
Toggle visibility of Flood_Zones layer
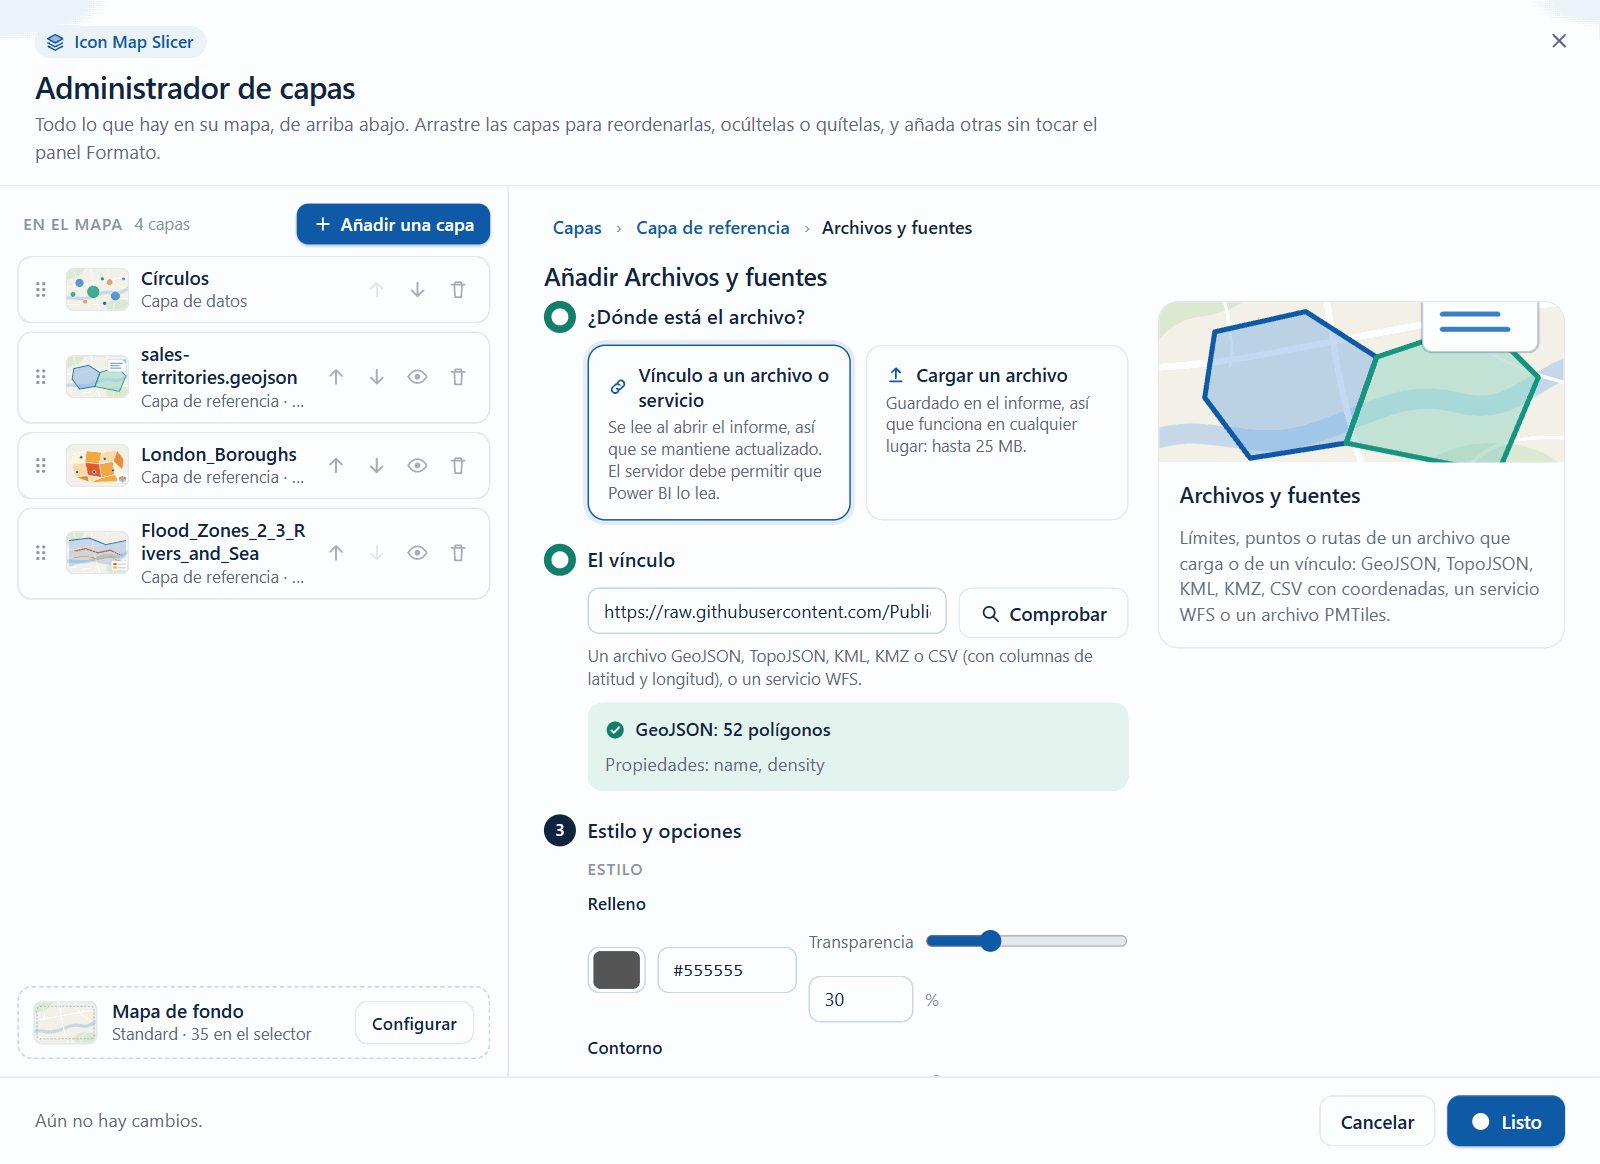pos(417,553)
